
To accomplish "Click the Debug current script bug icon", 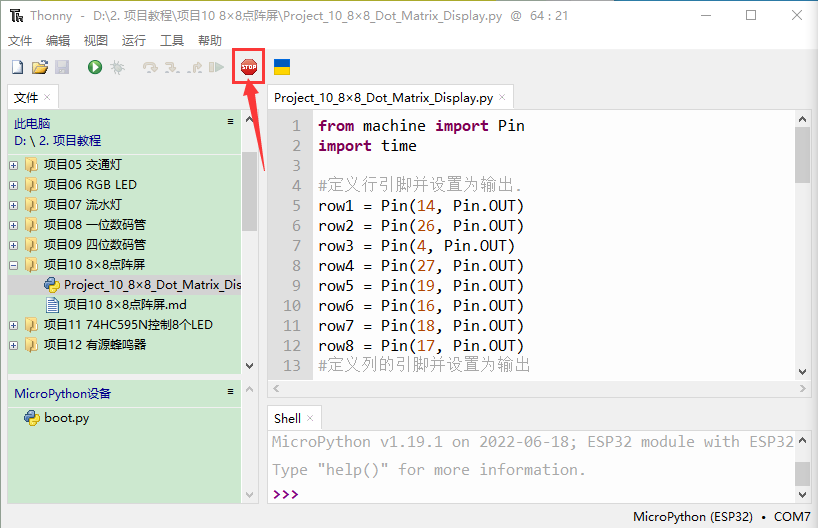I will click(117, 67).
